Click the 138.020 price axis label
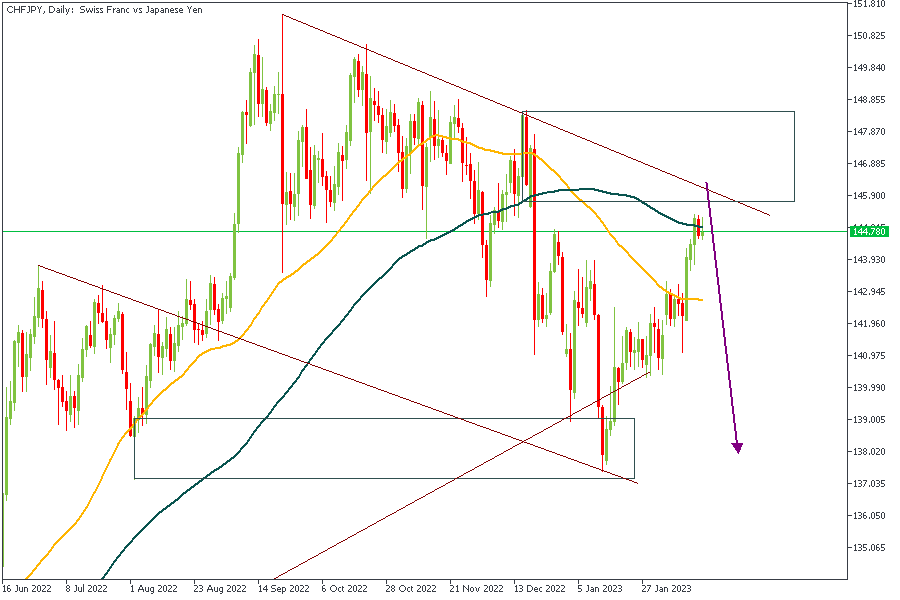The height and width of the screenshot is (600, 900). click(869, 452)
